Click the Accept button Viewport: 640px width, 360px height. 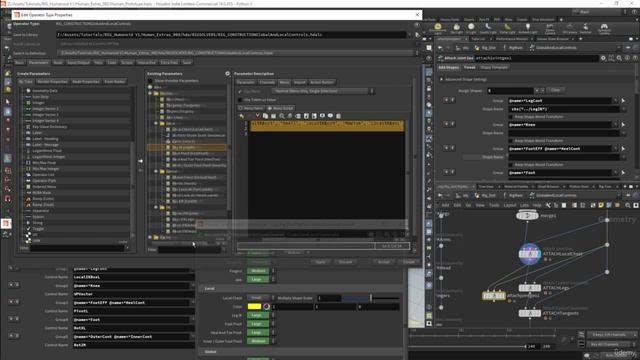click(x=383, y=262)
